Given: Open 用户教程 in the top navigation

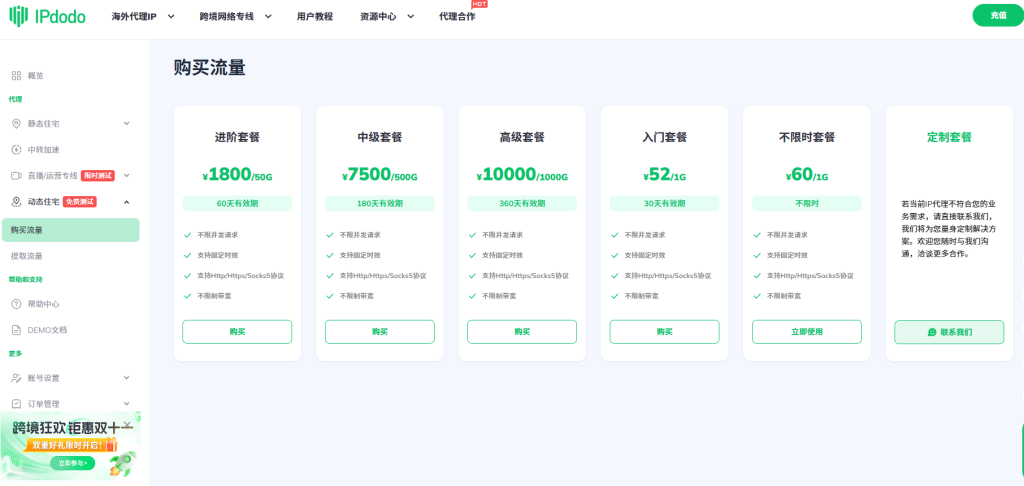Looking at the screenshot, I should (316, 16).
